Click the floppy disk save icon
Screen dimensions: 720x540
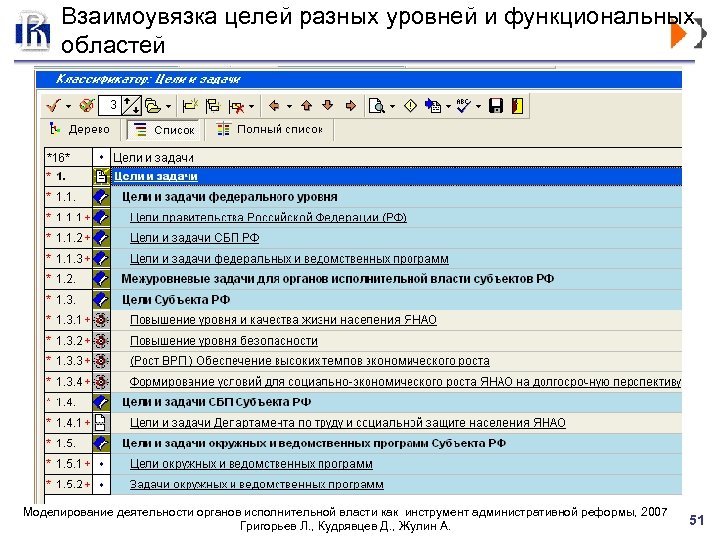pos(496,106)
